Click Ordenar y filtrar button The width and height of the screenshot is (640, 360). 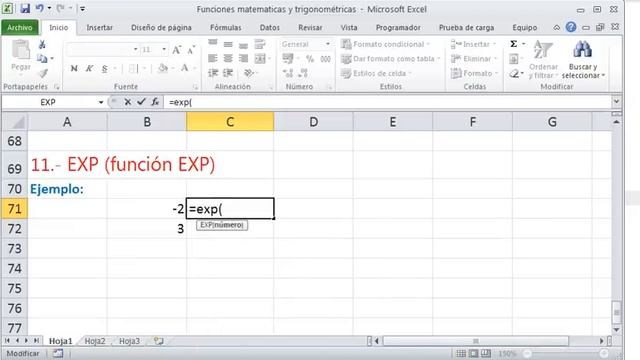coord(543,60)
